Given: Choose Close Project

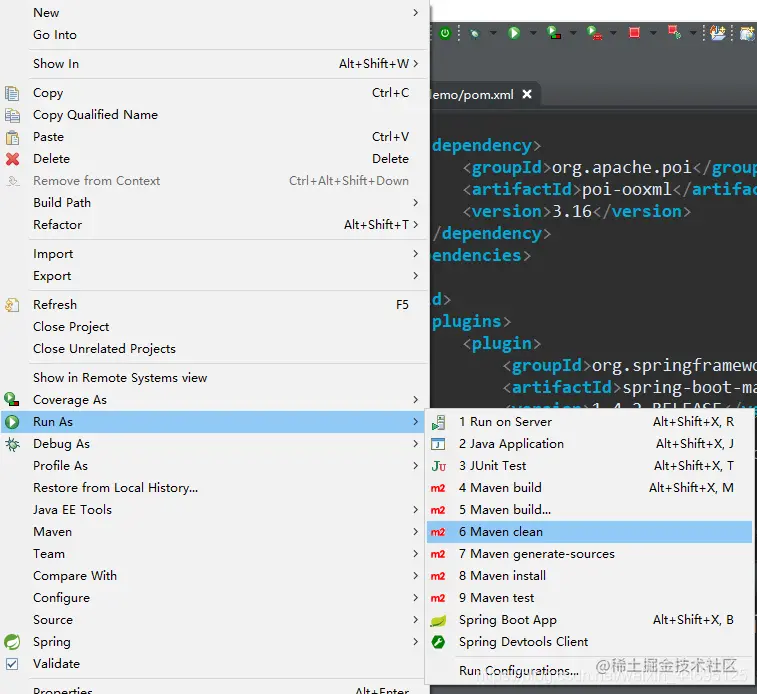Looking at the screenshot, I should (215, 327).
